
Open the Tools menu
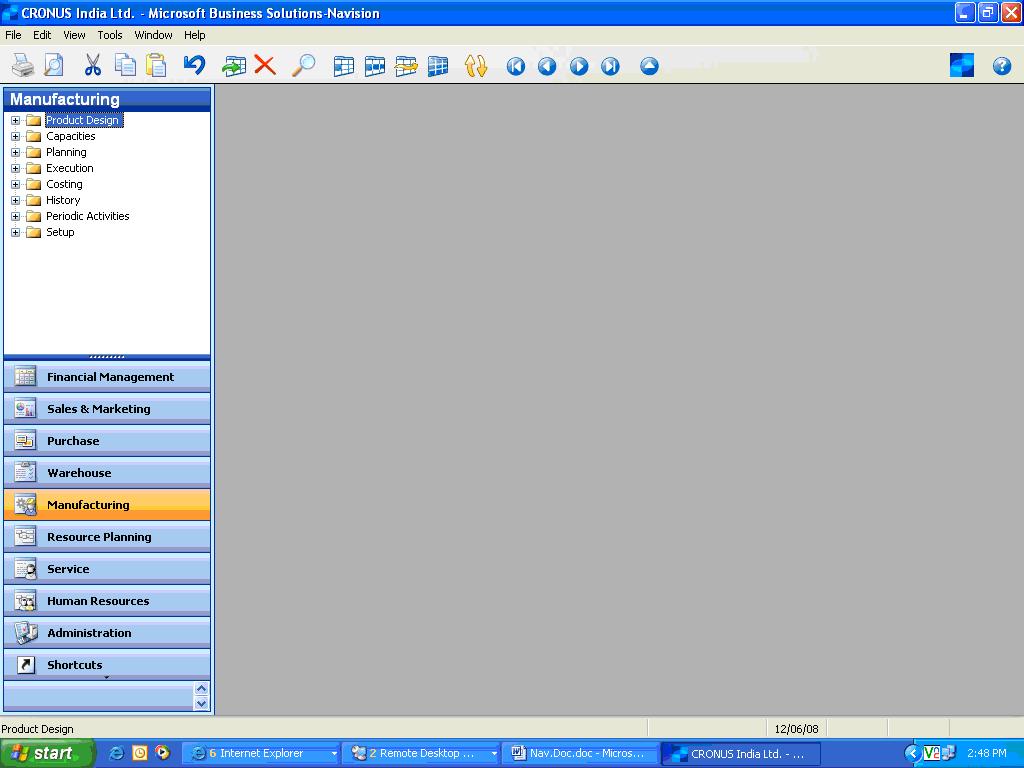click(x=110, y=35)
